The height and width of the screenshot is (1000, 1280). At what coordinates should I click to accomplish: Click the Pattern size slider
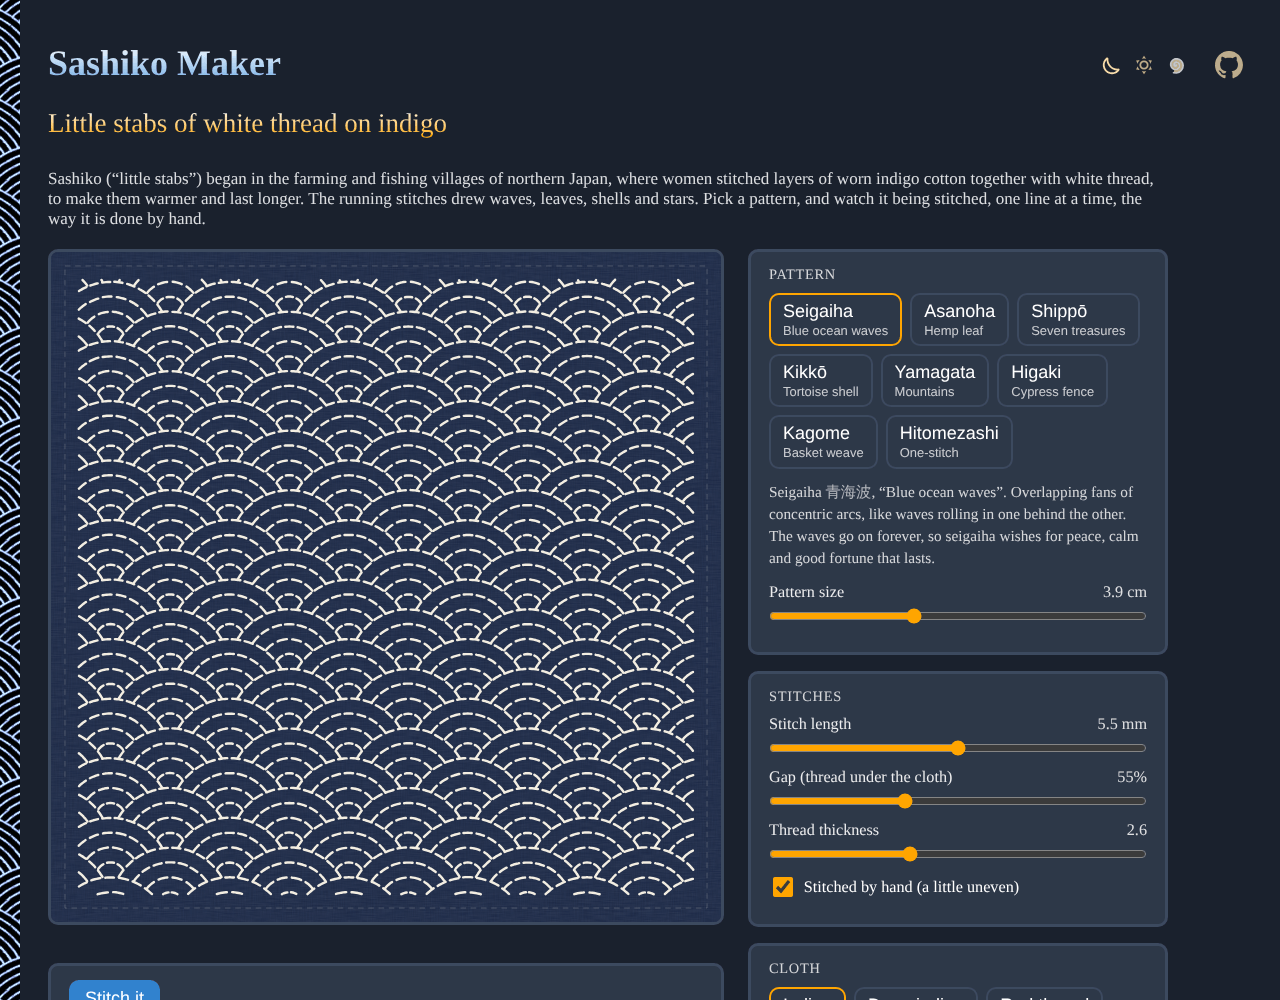point(958,616)
